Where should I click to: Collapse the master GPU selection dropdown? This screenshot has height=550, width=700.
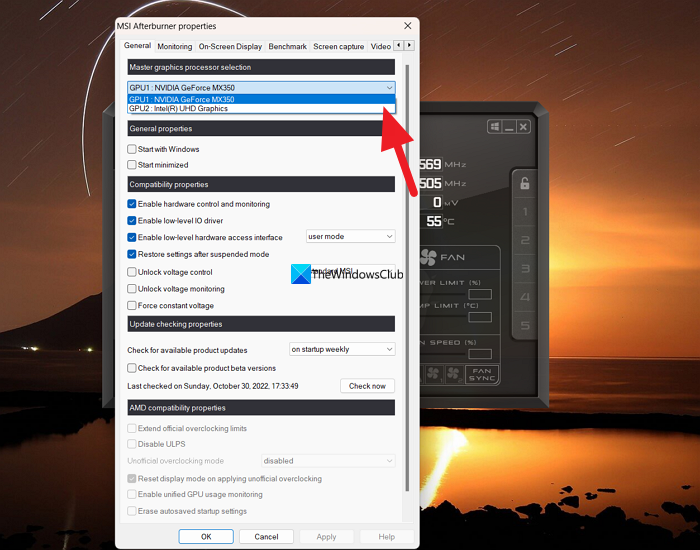coord(389,88)
